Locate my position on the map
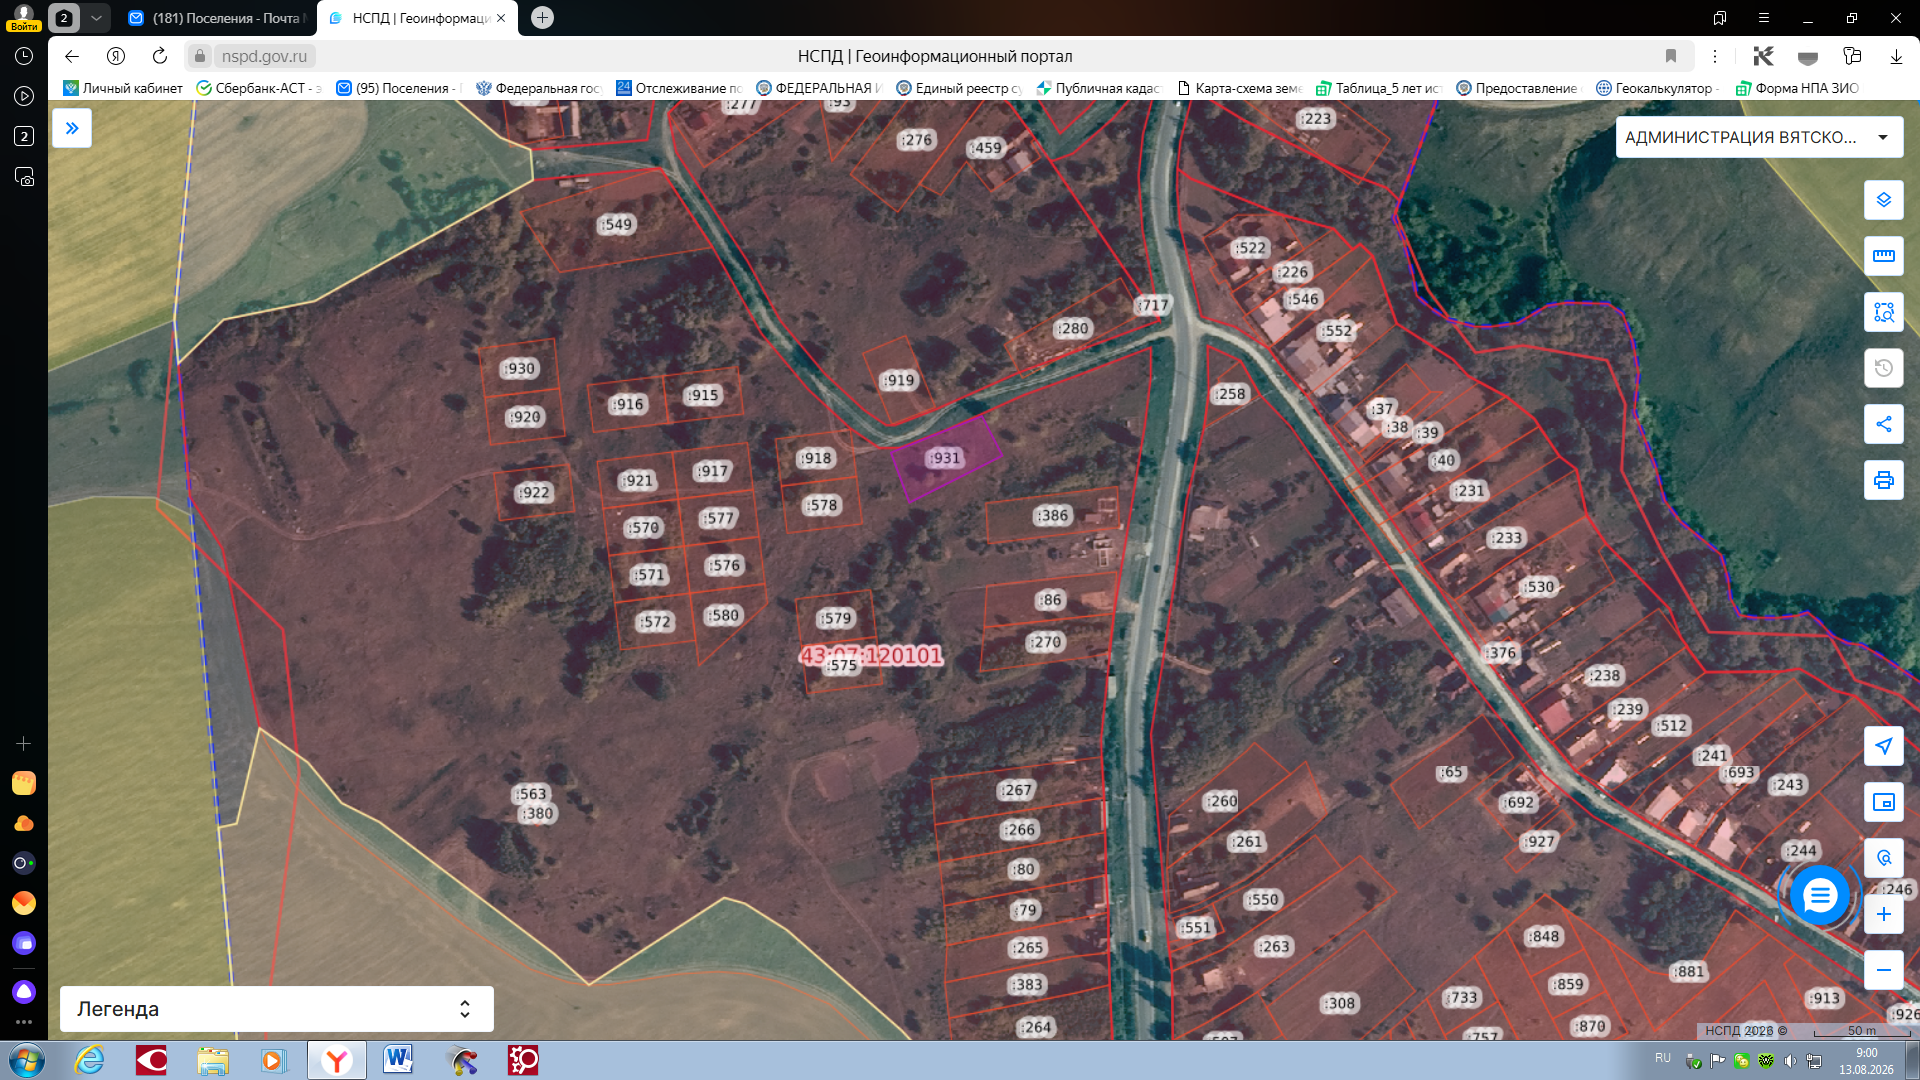 pos(1883,746)
